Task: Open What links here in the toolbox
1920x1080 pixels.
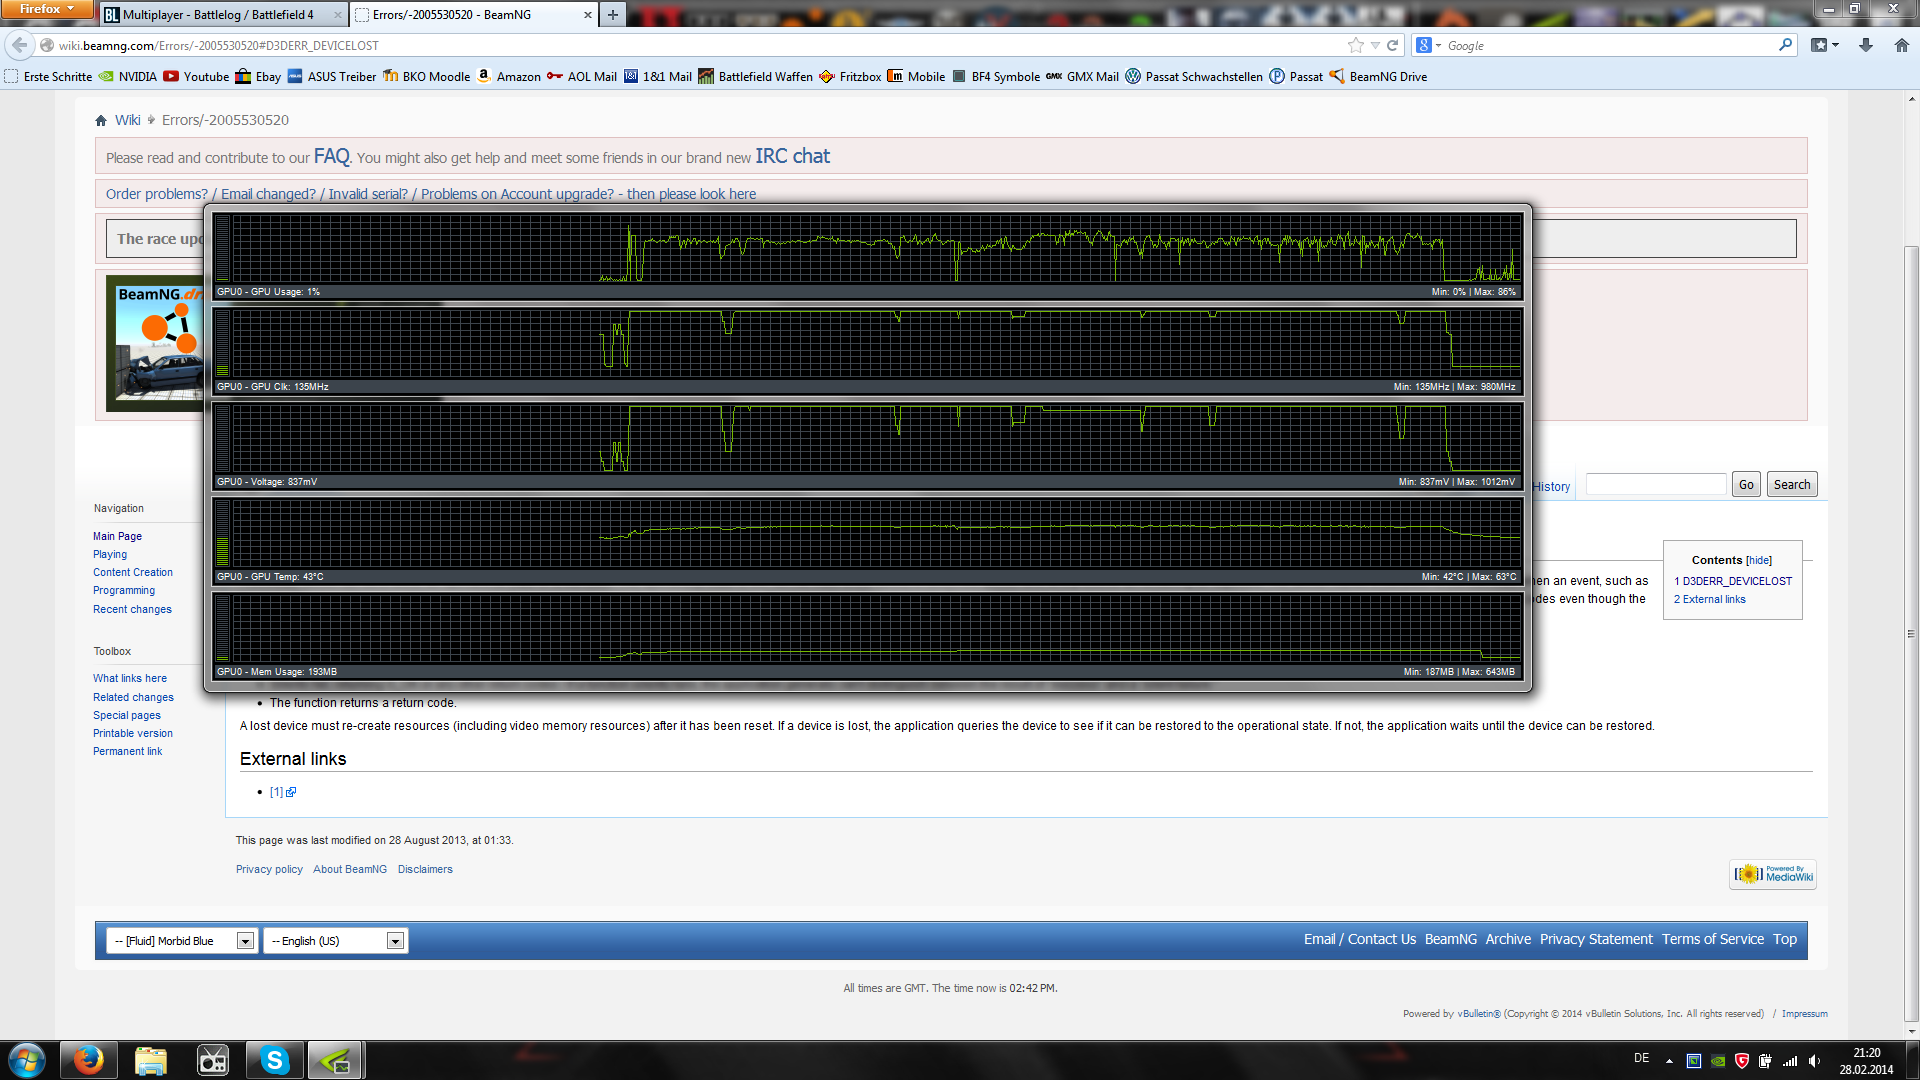Action: (x=130, y=678)
